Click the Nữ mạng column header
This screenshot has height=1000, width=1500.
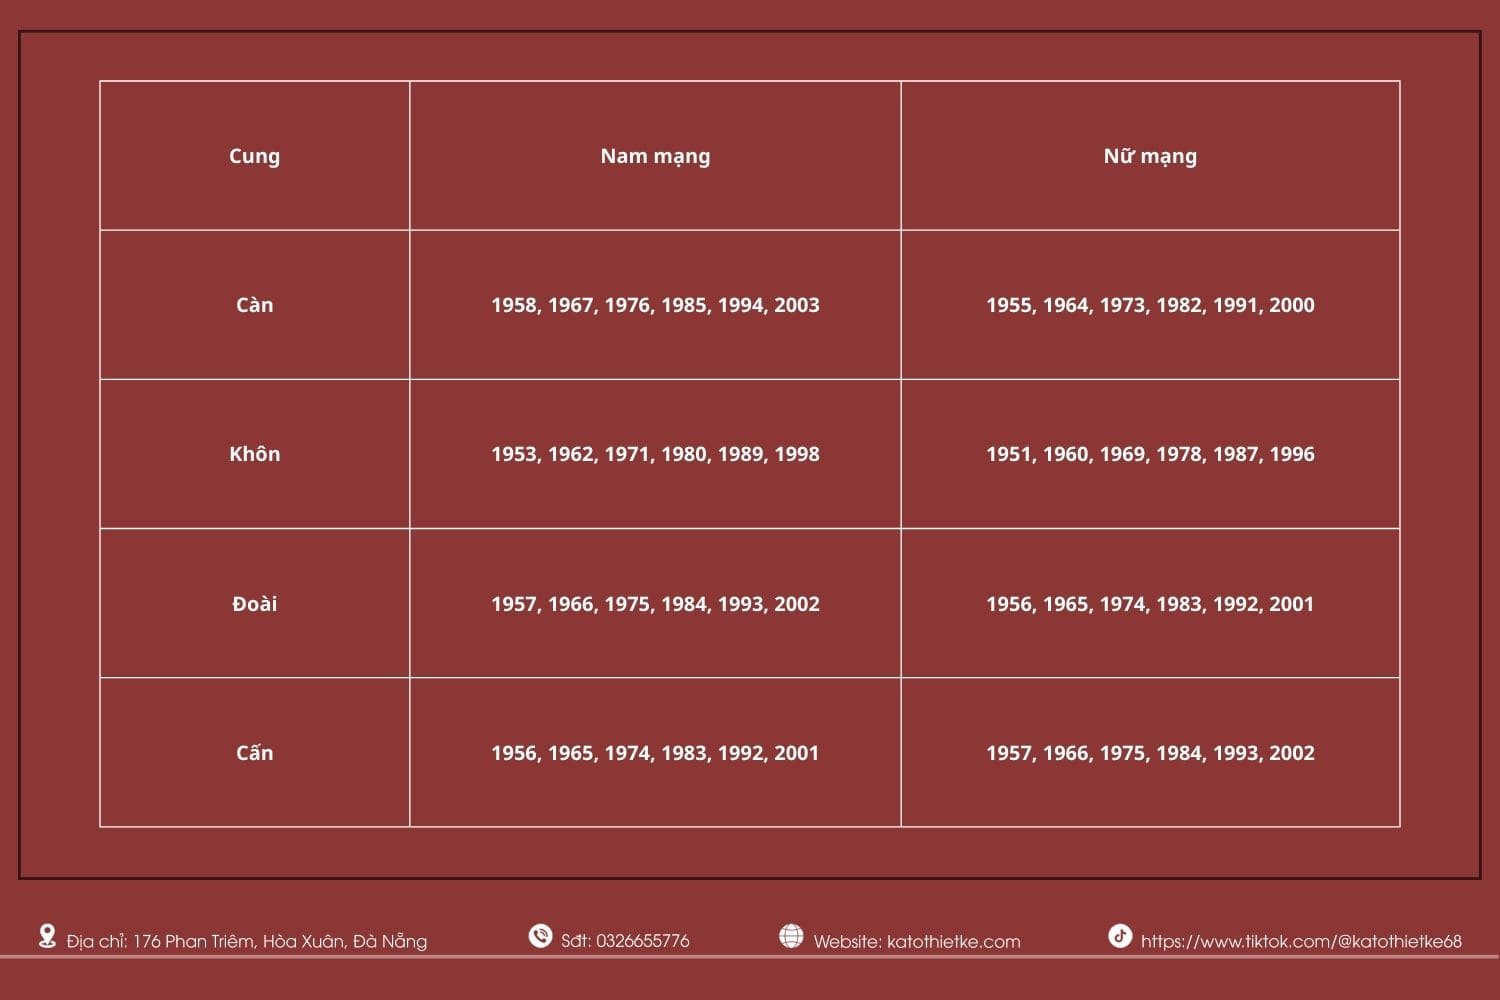(1150, 156)
